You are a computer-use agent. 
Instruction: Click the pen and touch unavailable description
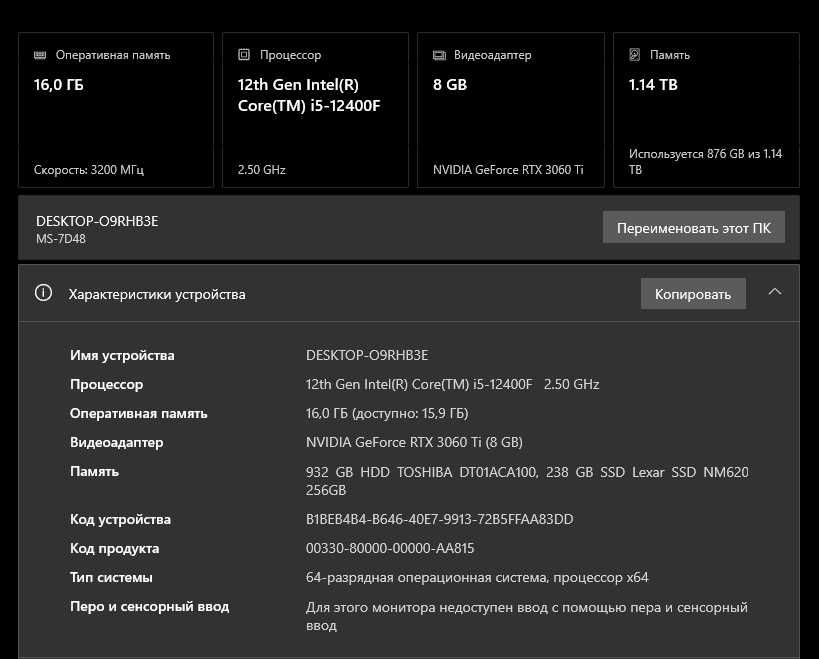pyautogui.click(x=526, y=616)
